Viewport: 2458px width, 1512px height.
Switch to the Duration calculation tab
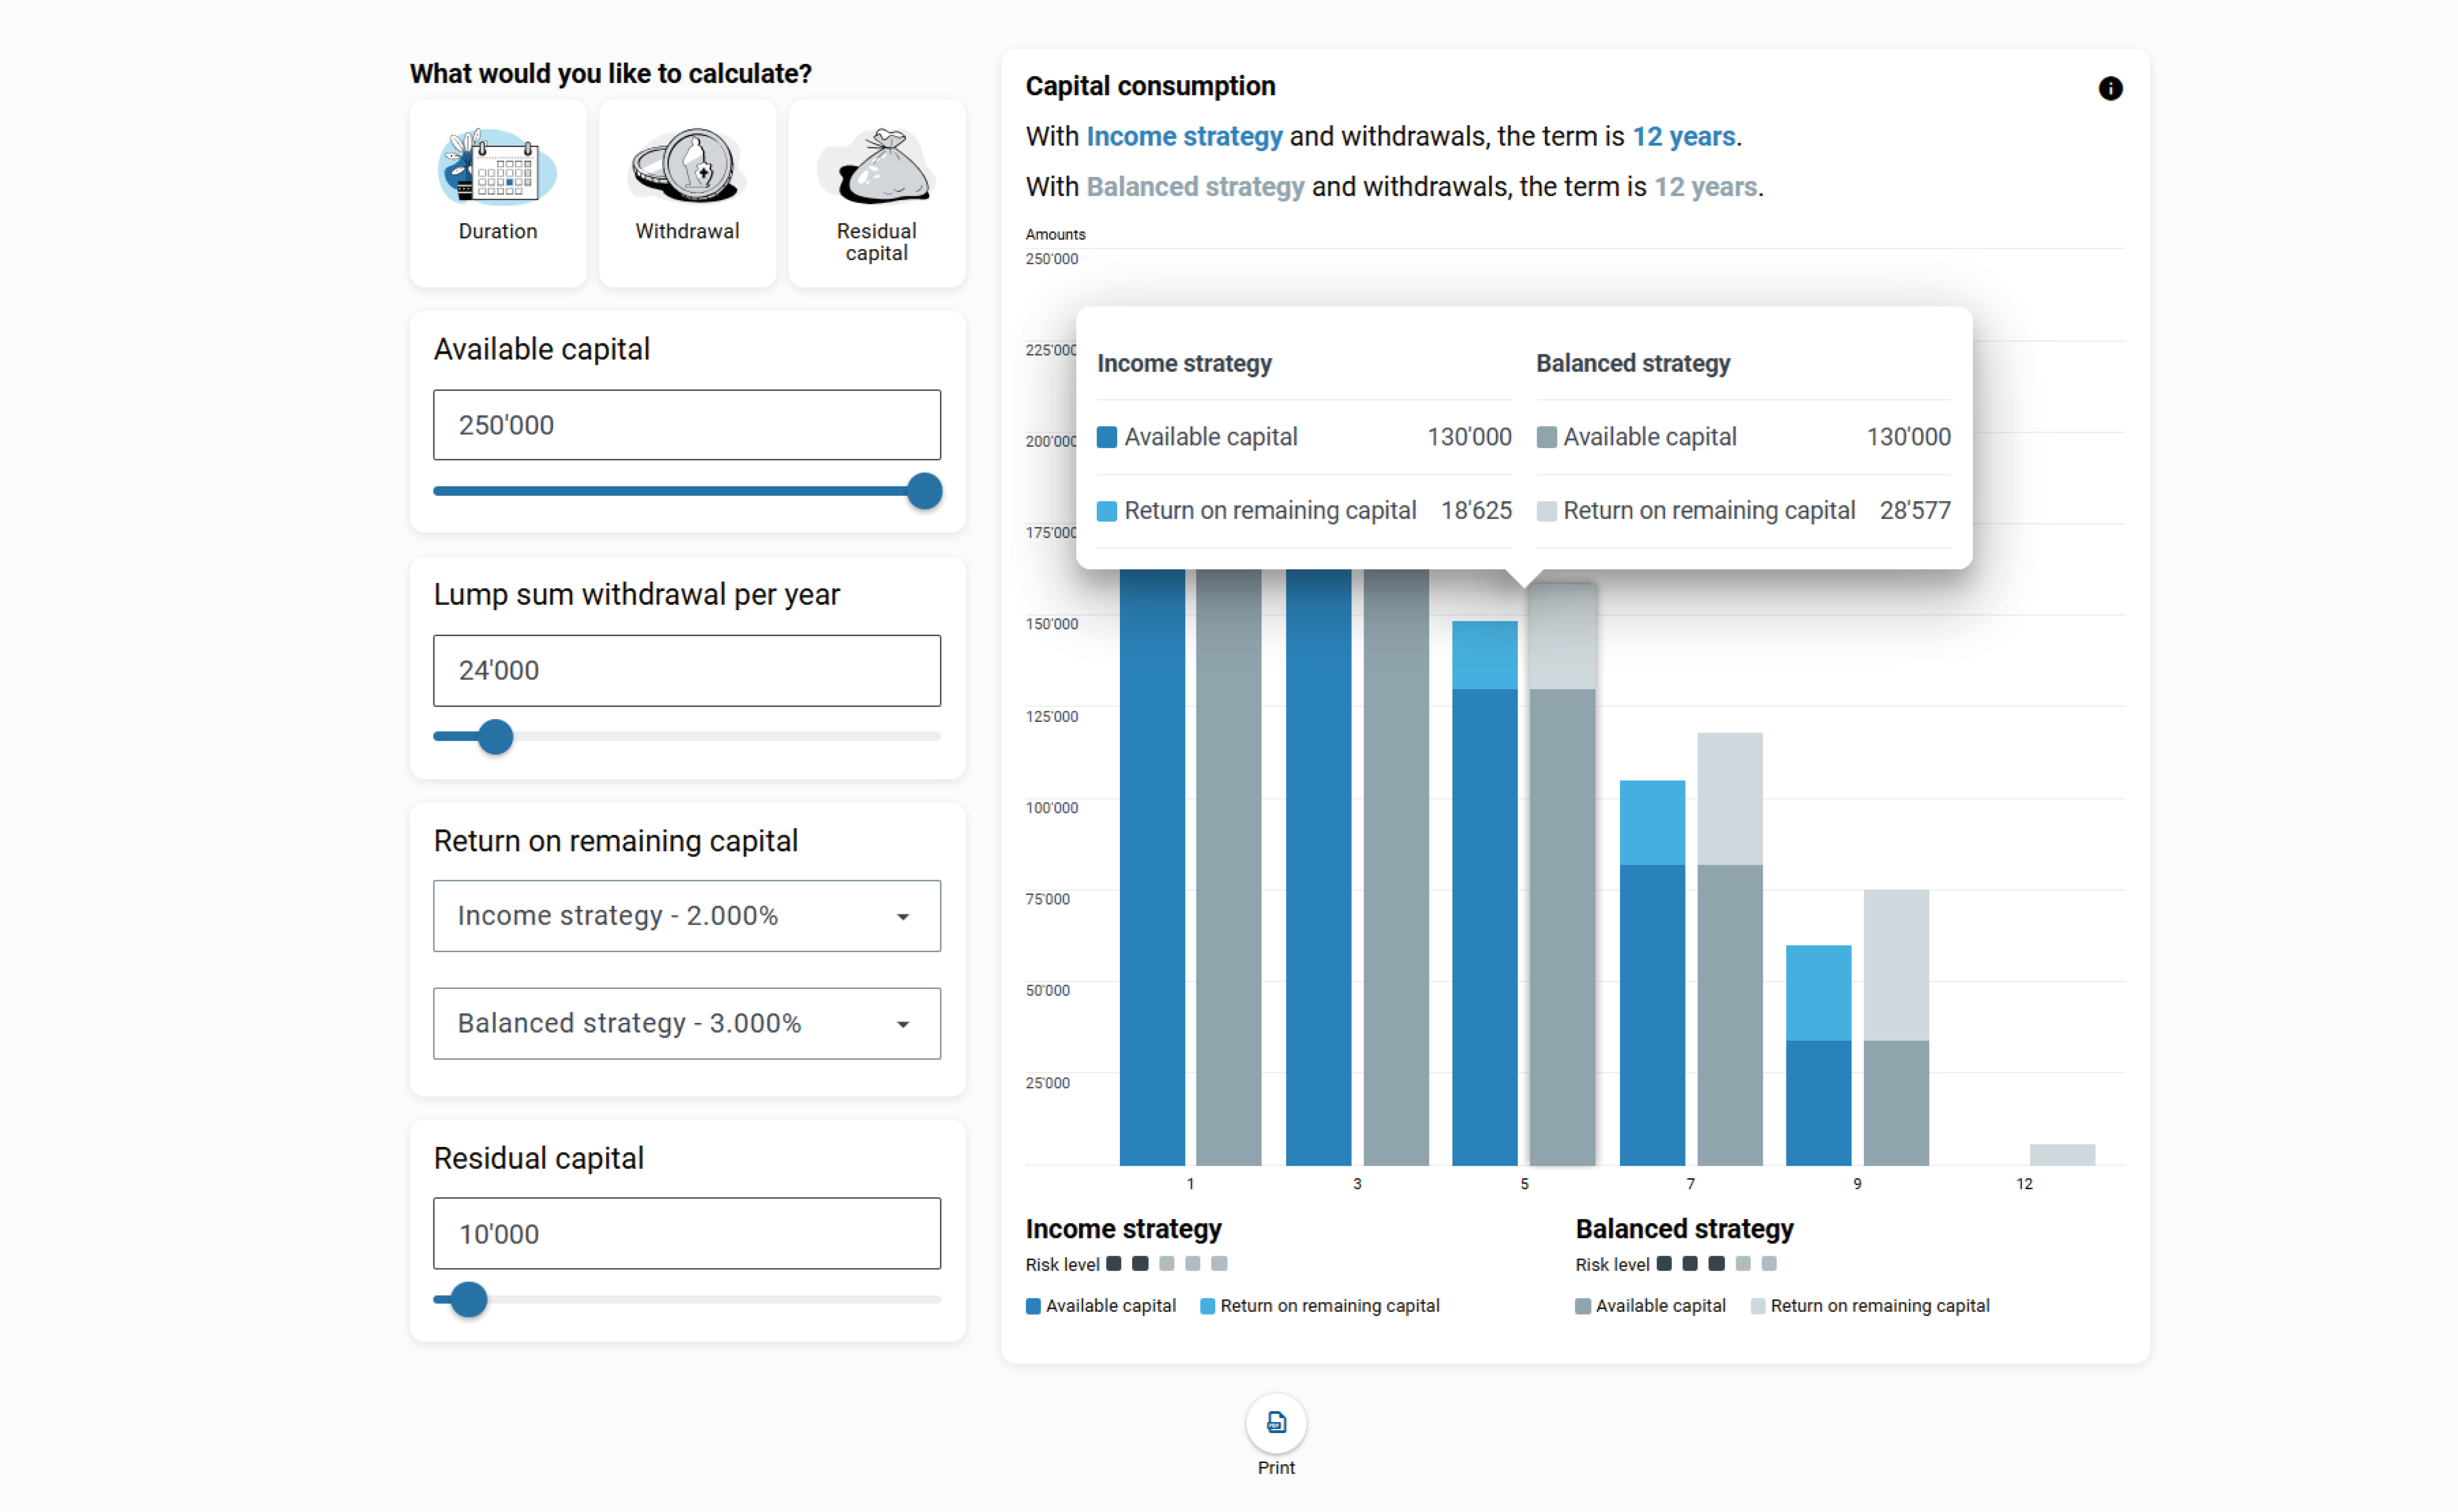point(498,231)
